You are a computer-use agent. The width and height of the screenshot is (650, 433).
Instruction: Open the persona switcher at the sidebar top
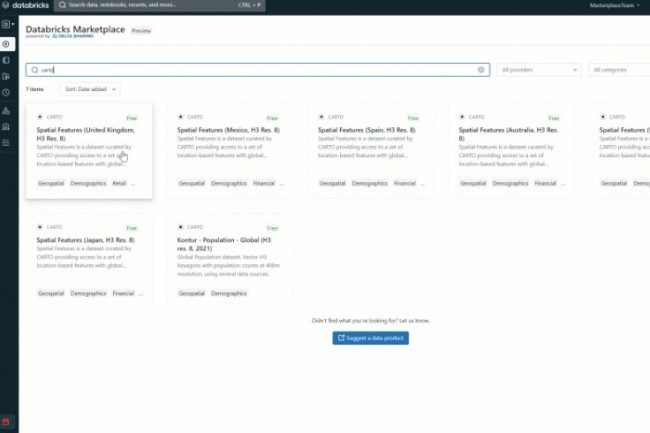[8, 24]
